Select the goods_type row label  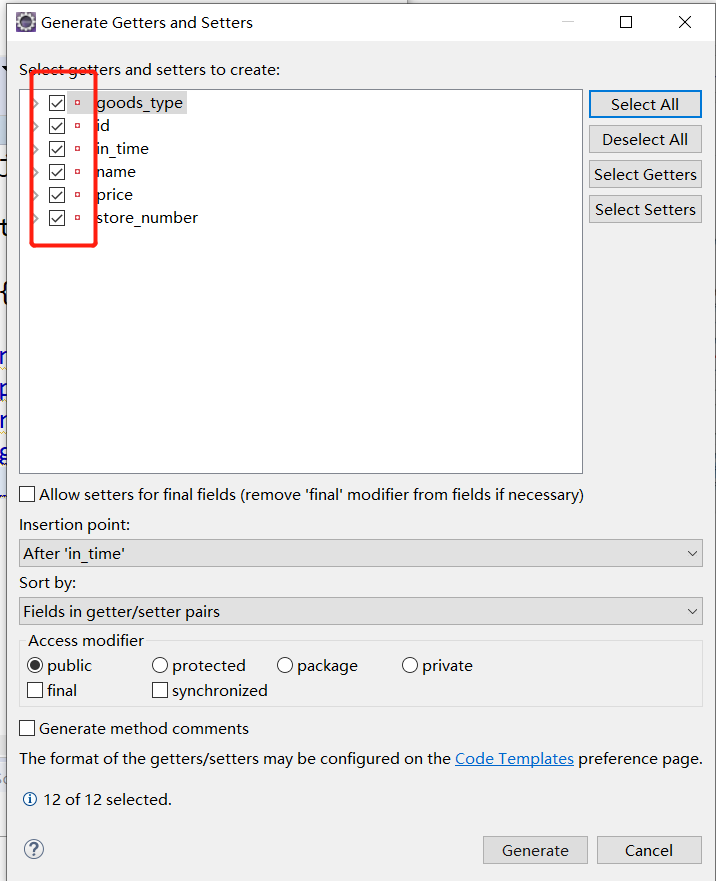[x=139, y=103]
